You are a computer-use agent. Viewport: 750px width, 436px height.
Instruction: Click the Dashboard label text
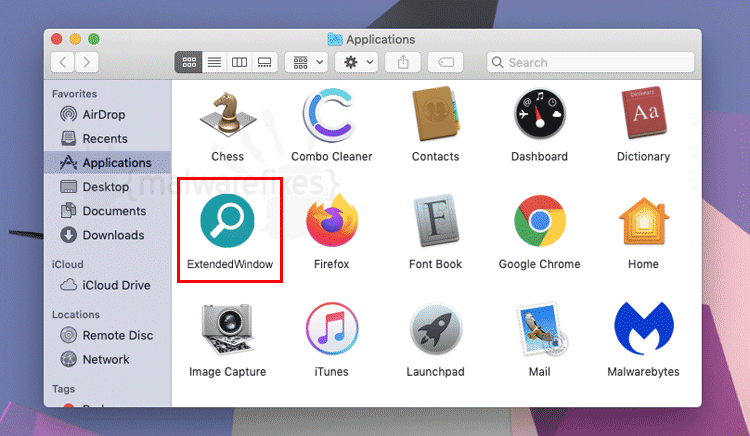pos(540,156)
